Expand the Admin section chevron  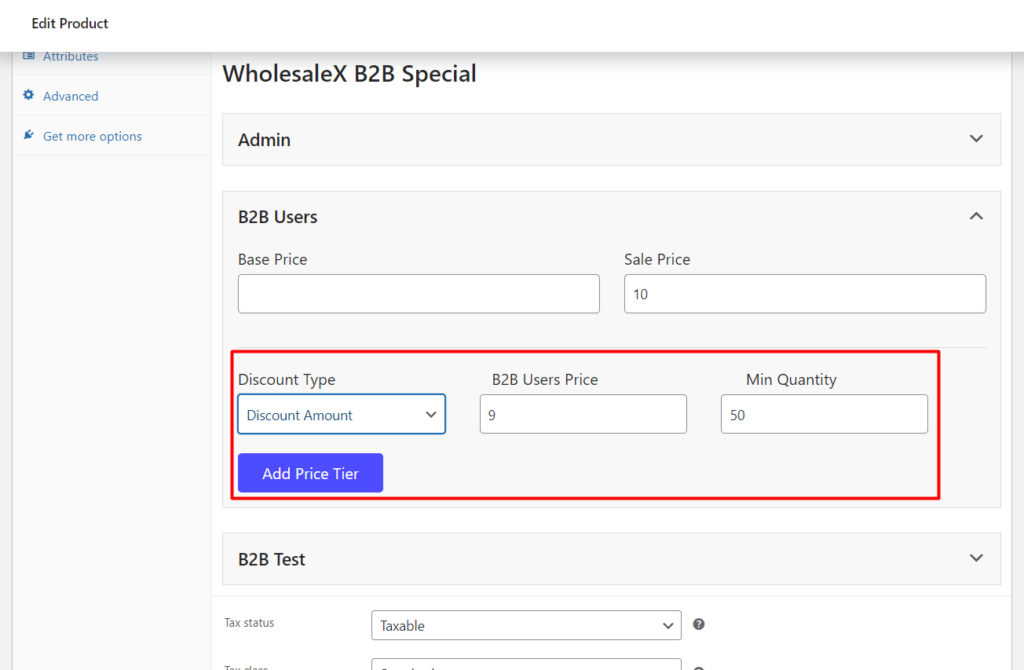(976, 138)
